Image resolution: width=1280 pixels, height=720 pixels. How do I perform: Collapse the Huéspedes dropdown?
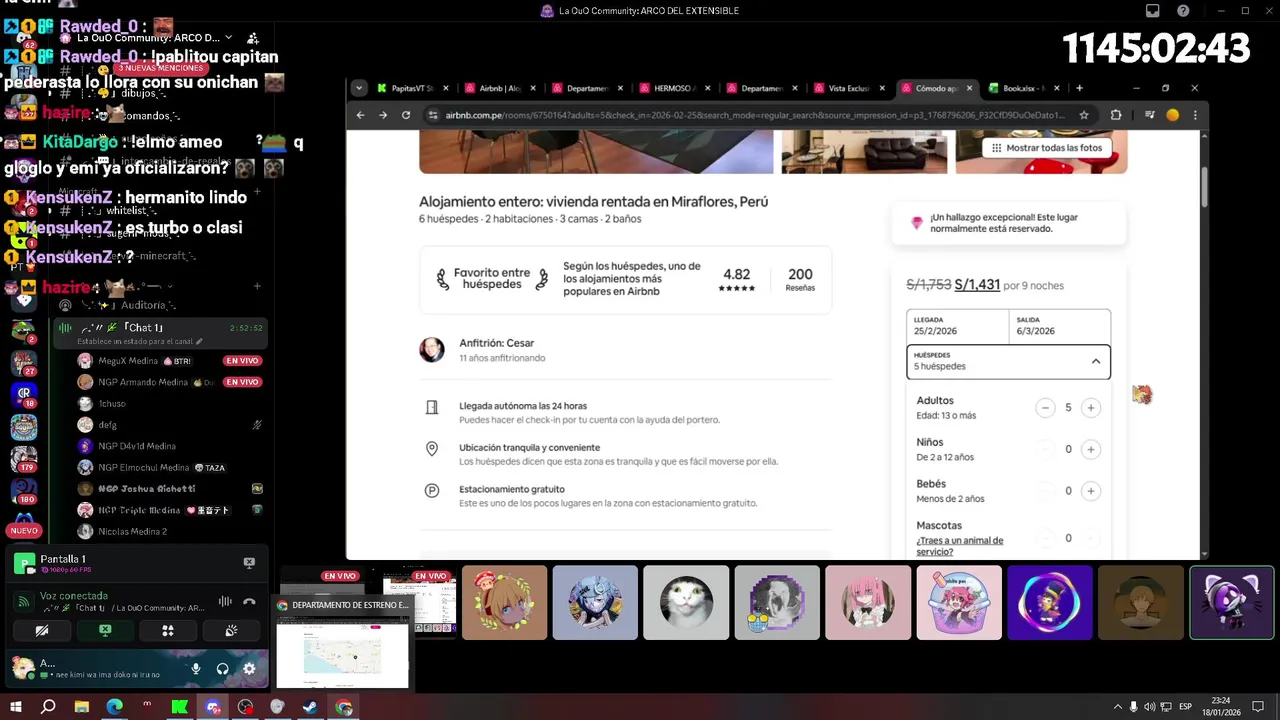(x=1008, y=361)
